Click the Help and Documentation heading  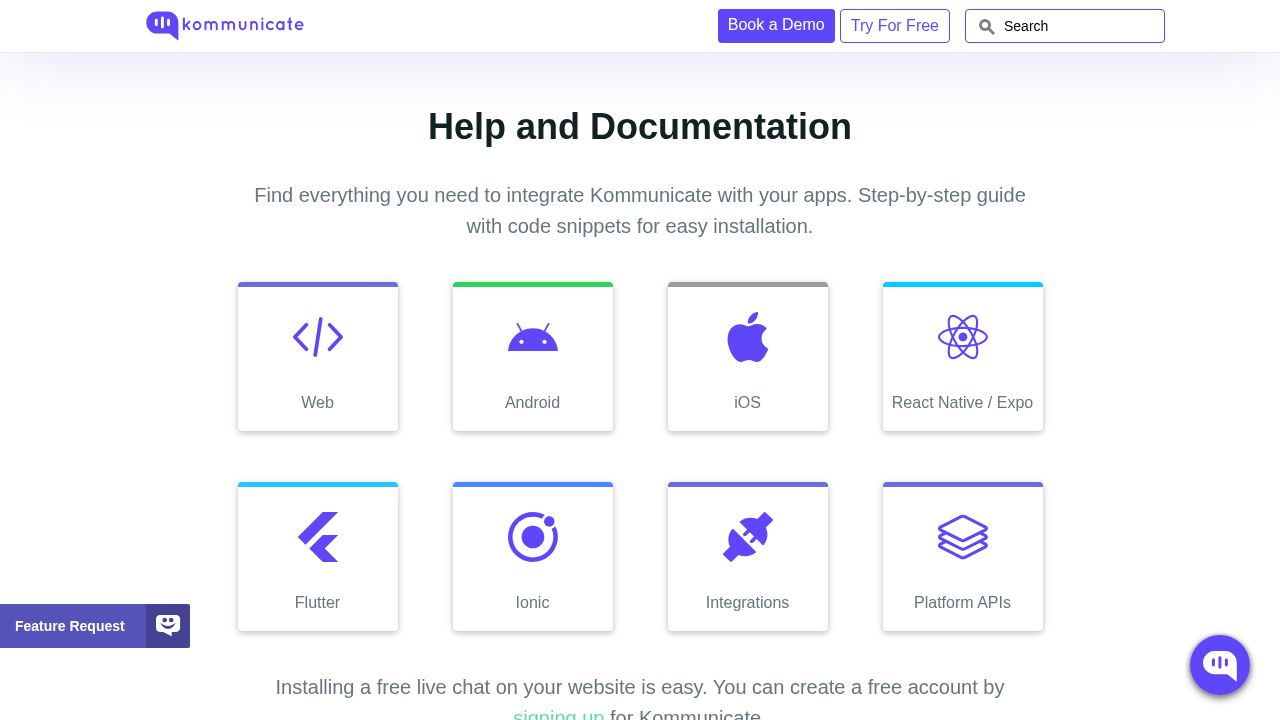(x=640, y=127)
